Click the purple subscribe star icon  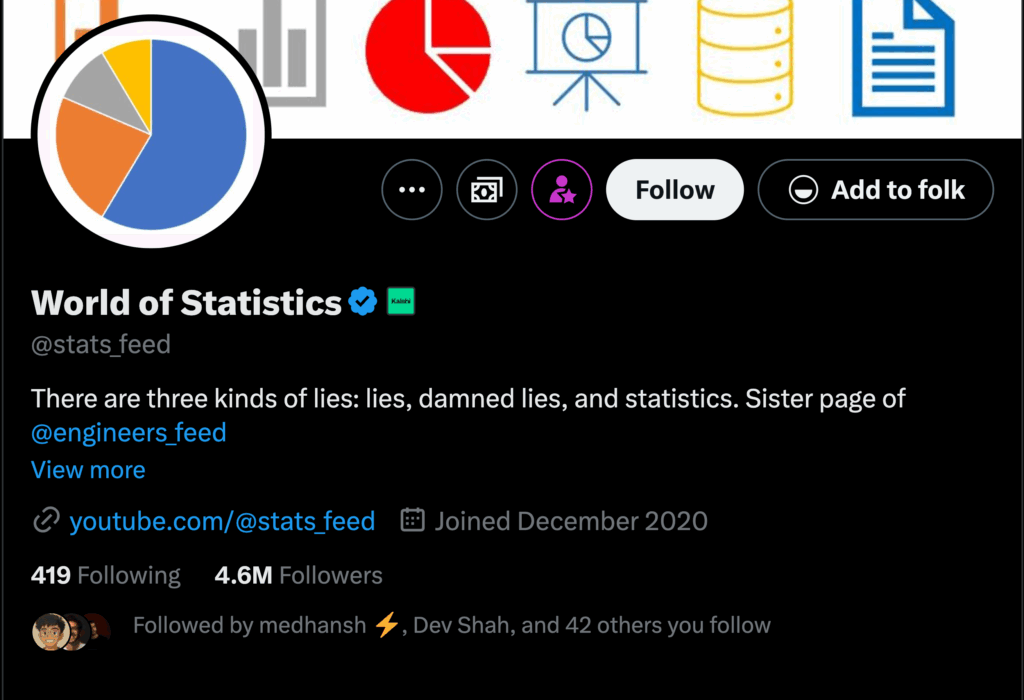coord(562,190)
